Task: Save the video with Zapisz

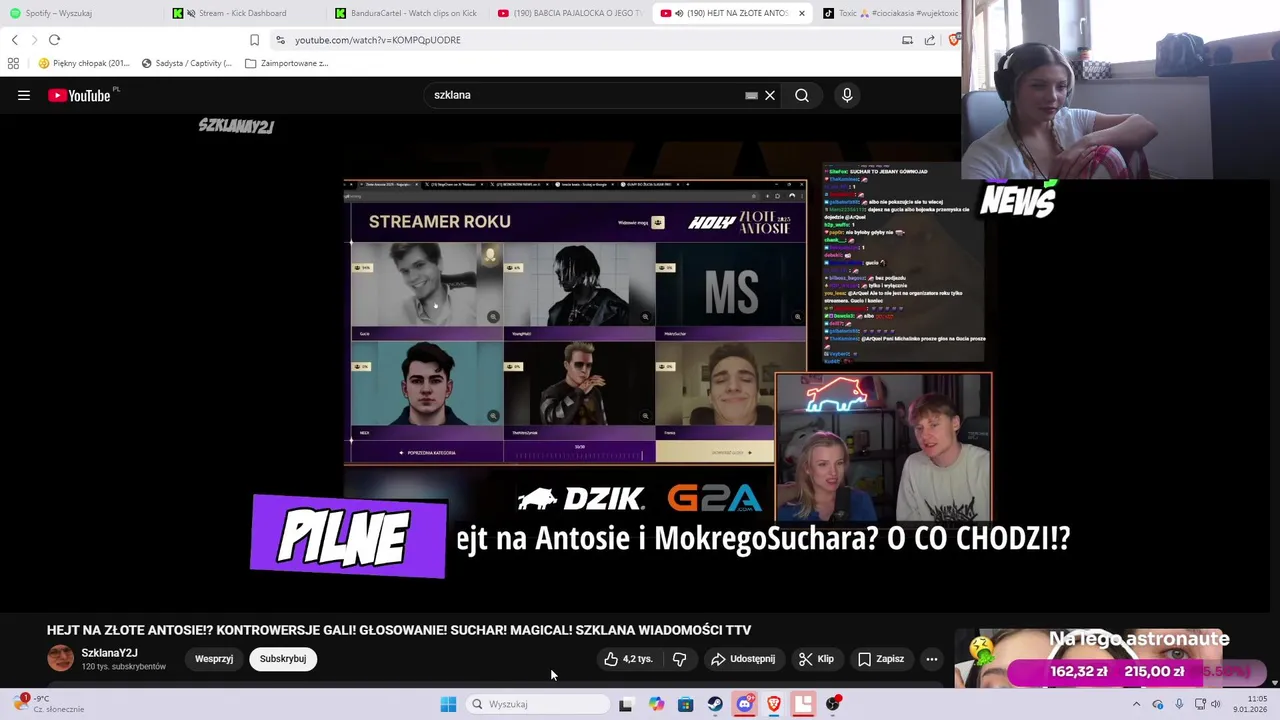Action: pyautogui.click(x=881, y=659)
